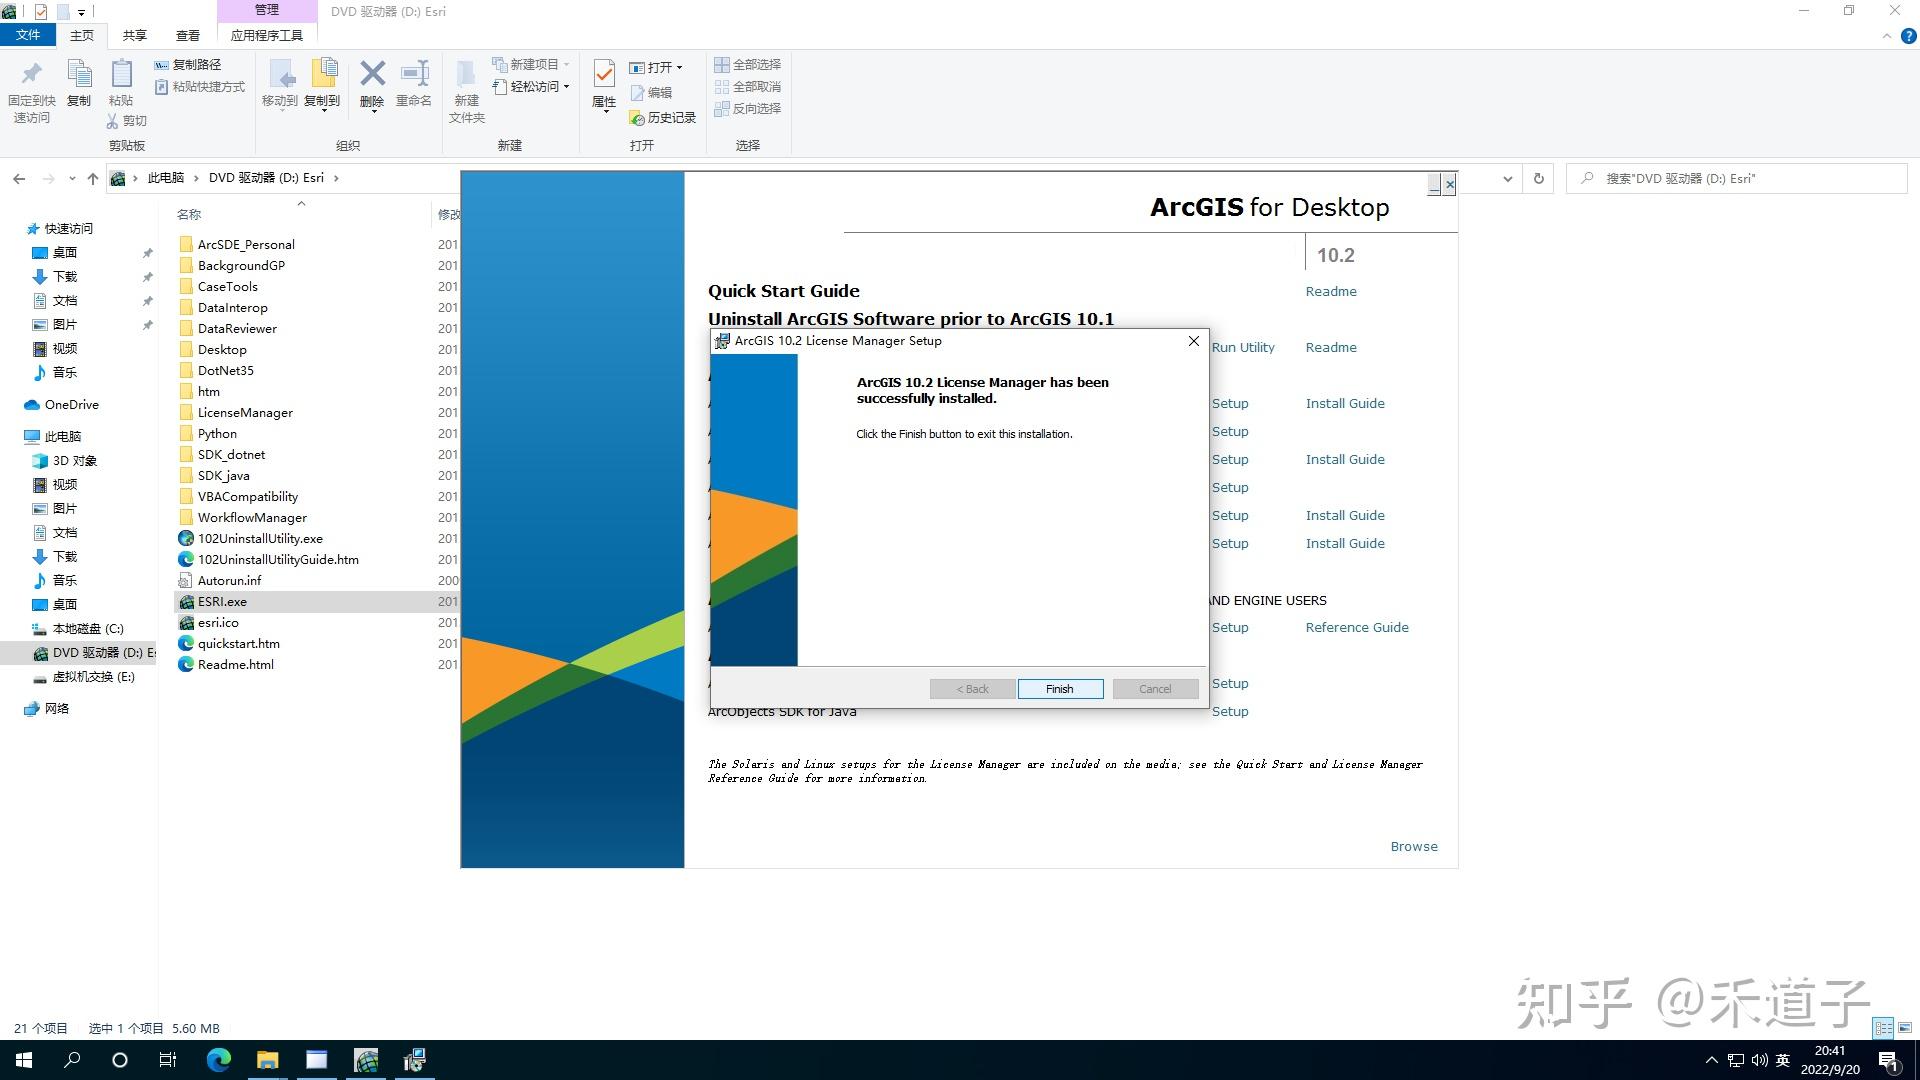Click the Refresh button beside address bar

coord(1539,179)
